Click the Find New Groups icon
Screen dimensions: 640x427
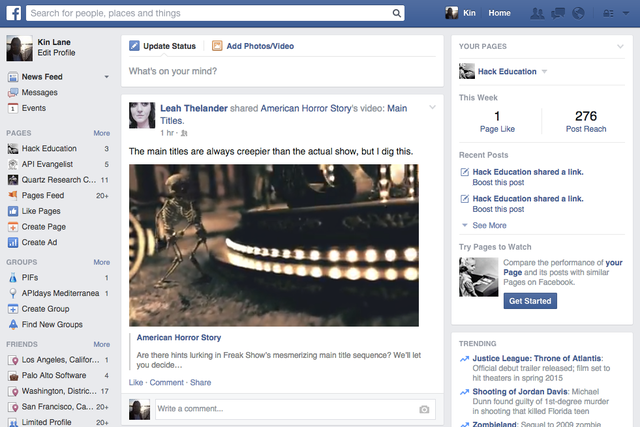(x=13, y=325)
